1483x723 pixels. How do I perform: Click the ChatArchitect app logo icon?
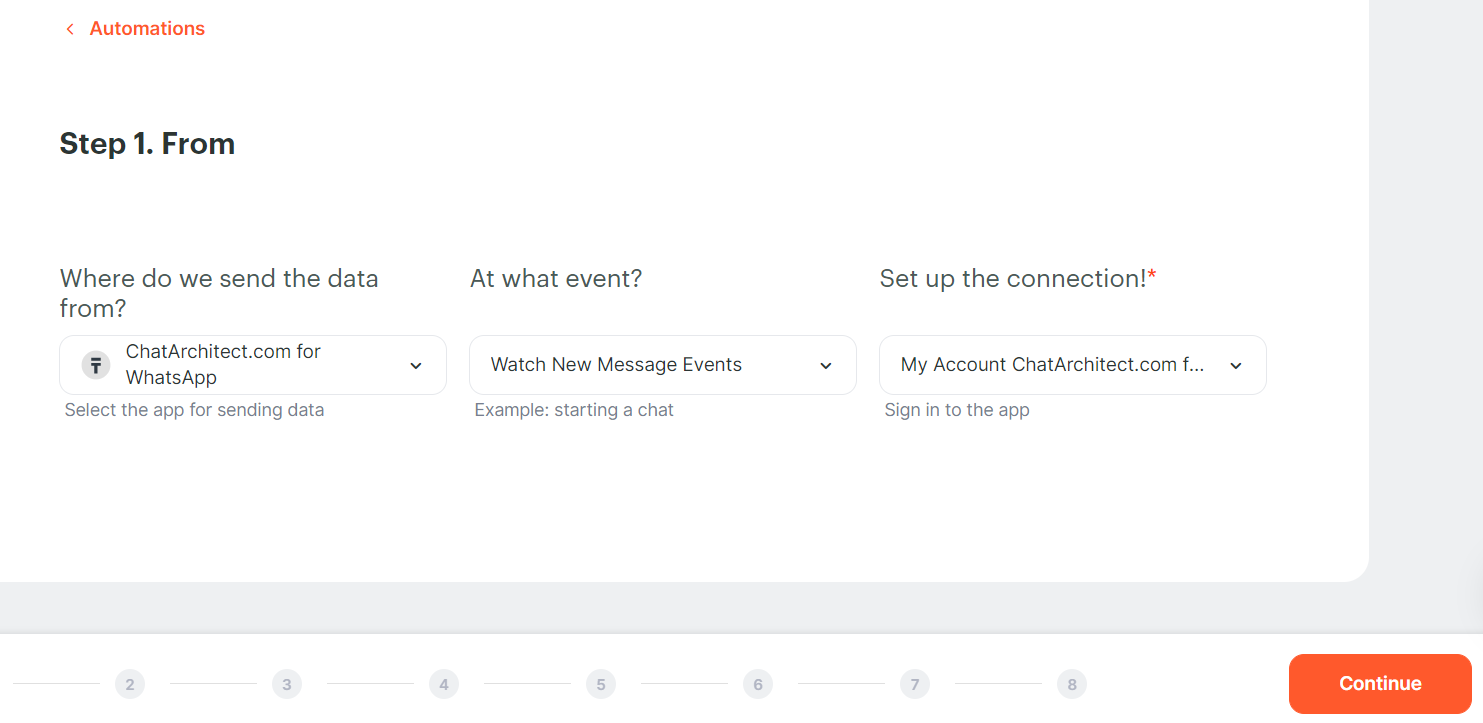[x=95, y=365]
